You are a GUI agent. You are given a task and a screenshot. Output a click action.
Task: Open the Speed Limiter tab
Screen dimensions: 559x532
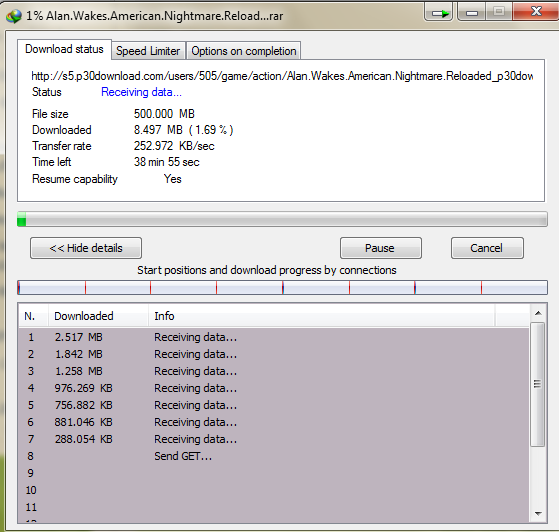tap(148, 51)
